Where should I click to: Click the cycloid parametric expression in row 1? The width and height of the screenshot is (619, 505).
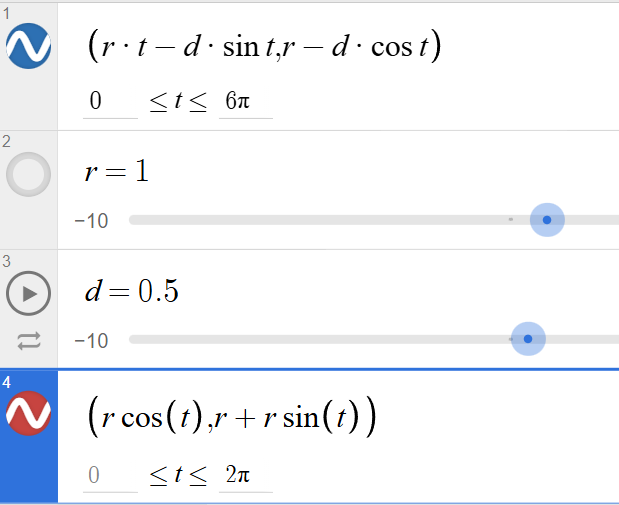click(264, 47)
